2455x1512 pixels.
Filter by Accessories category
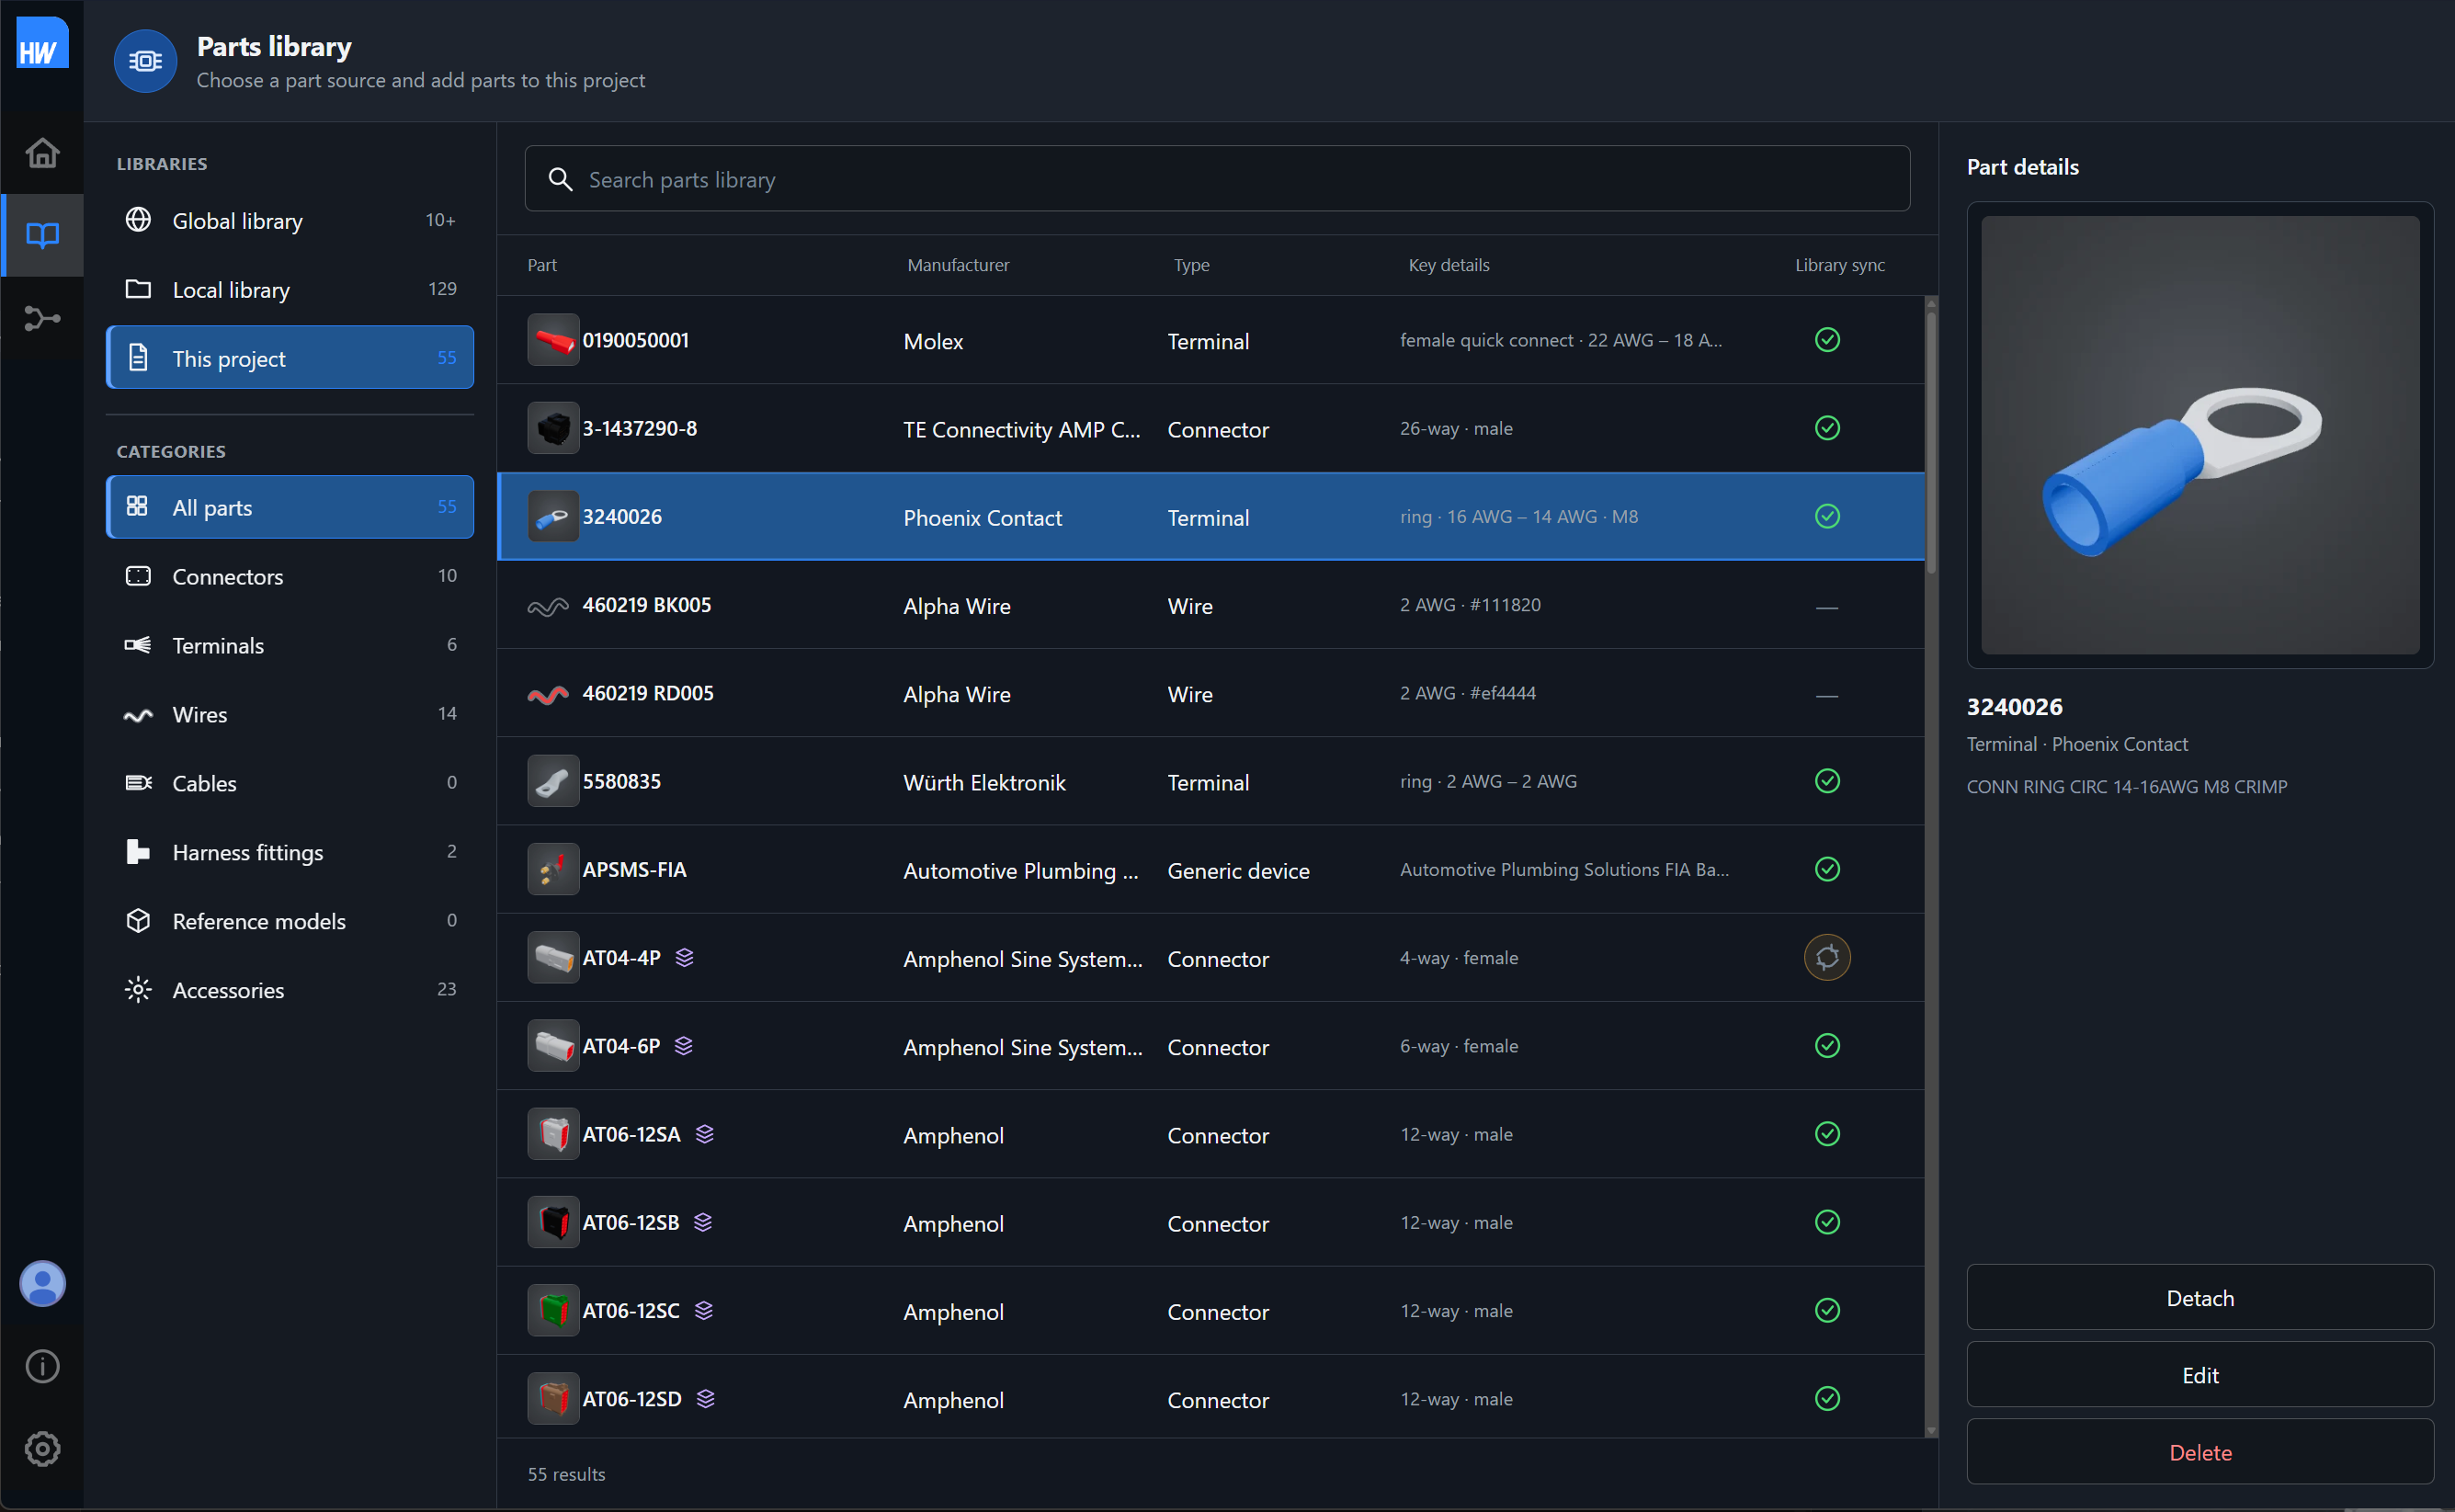pyautogui.click(x=290, y=989)
